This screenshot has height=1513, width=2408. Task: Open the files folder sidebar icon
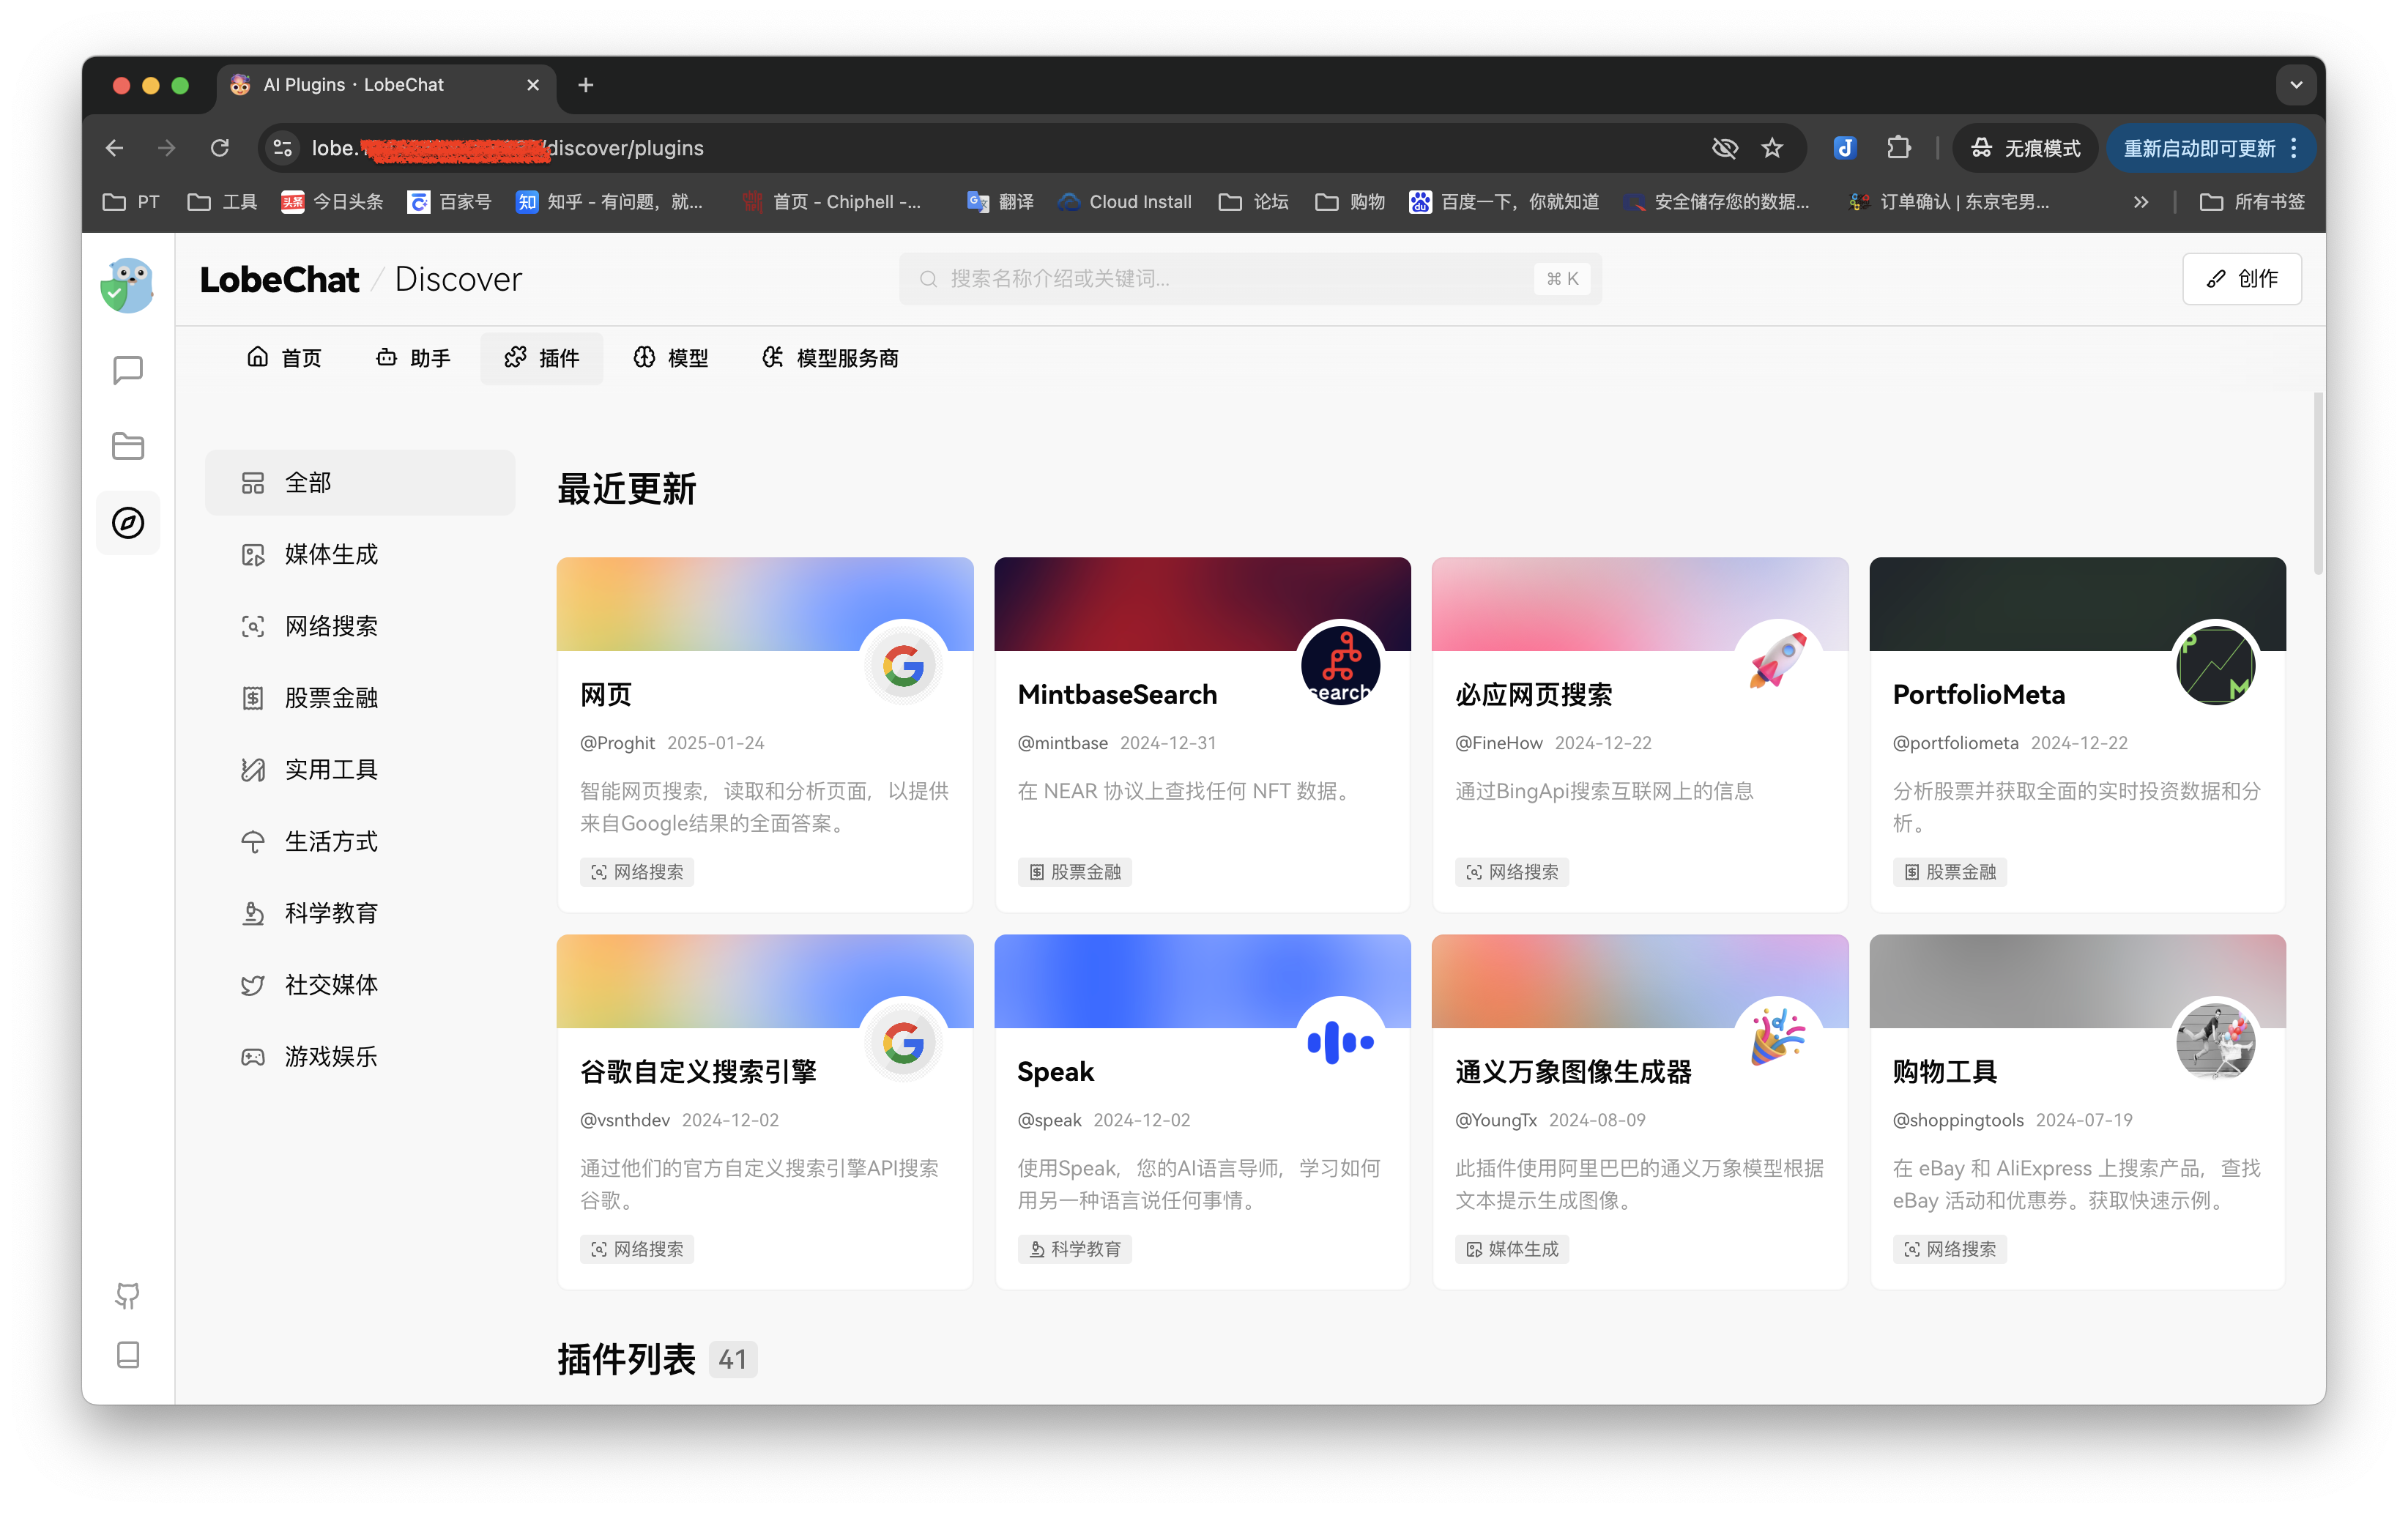[x=128, y=446]
